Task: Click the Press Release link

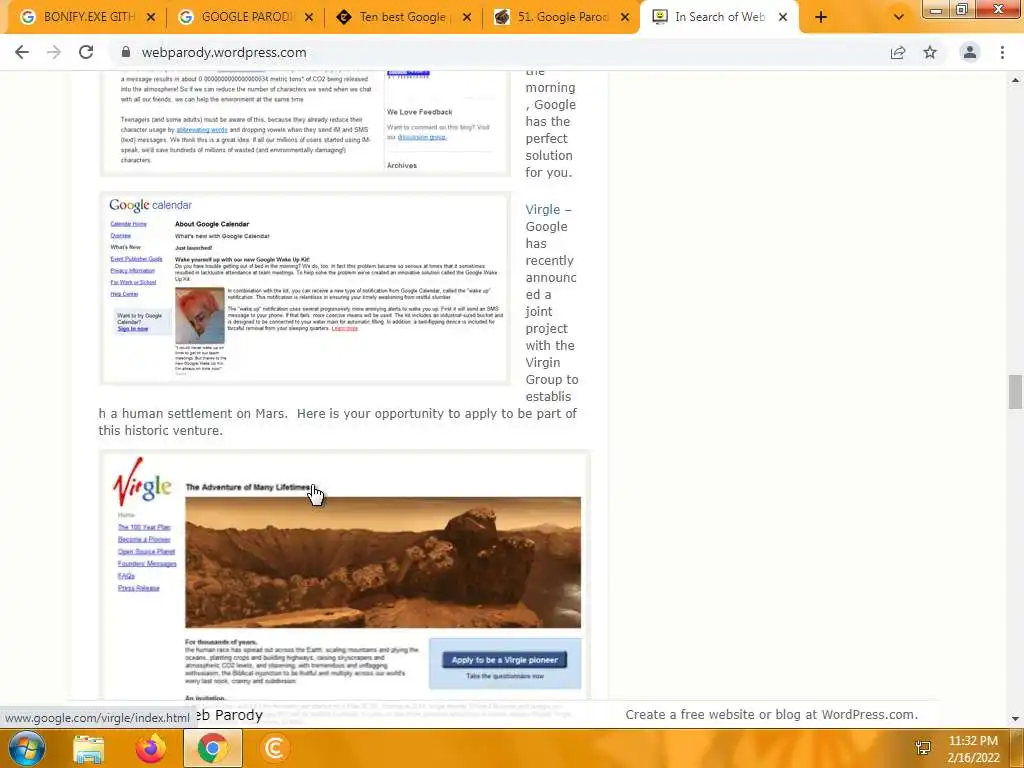Action: (138, 588)
